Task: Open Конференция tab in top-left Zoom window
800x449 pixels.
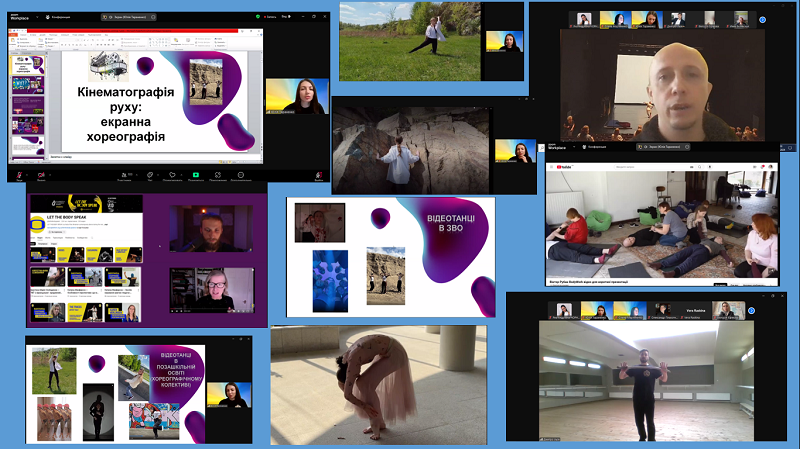Action: click(x=58, y=17)
